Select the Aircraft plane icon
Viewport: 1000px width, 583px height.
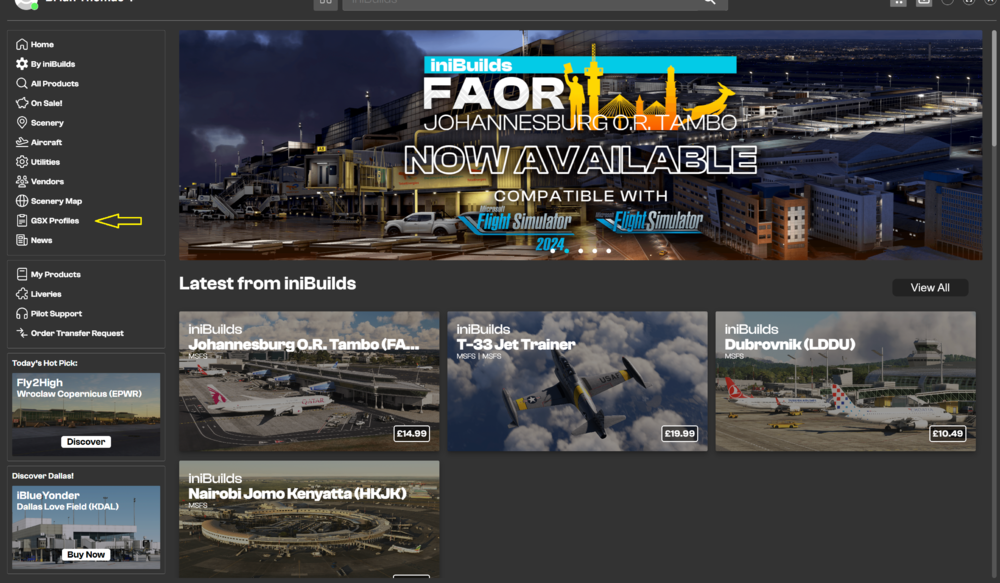point(22,142)
